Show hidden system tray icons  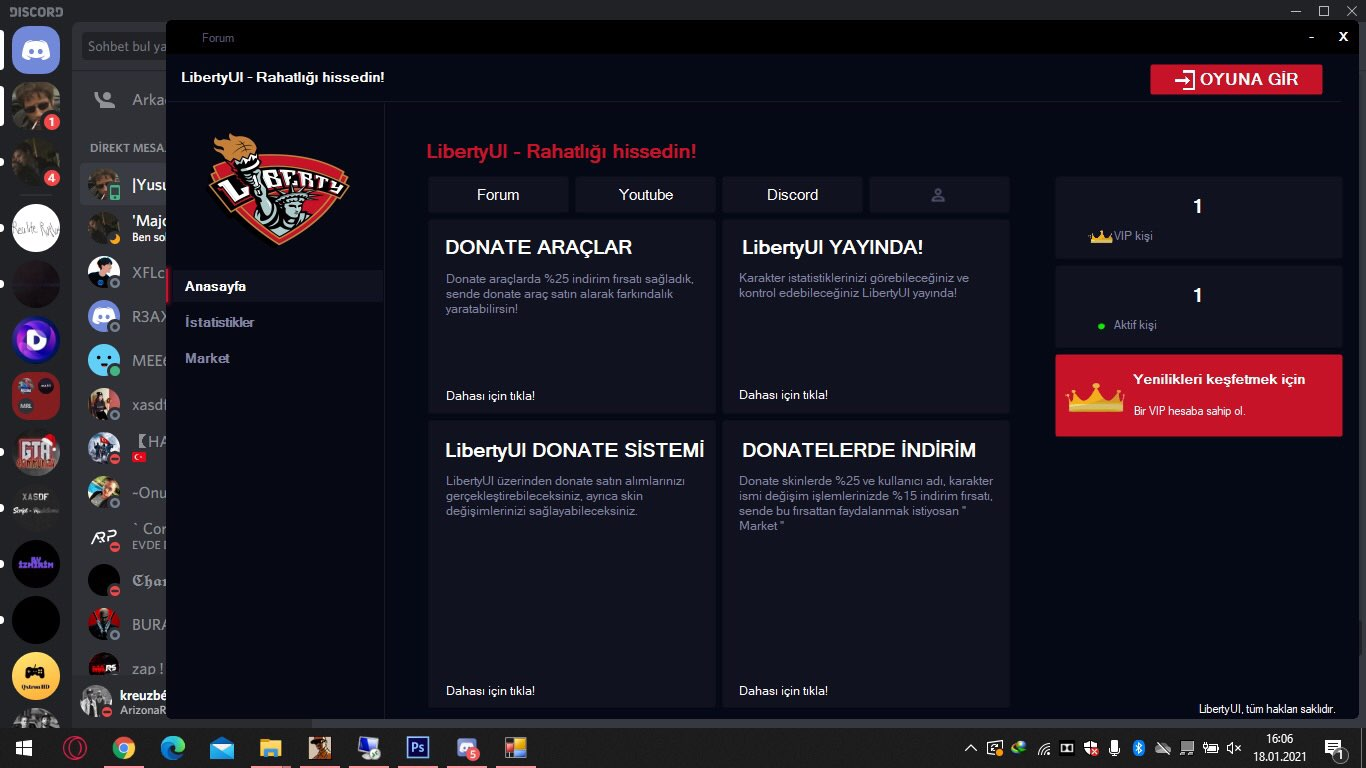tap(970, 748)
